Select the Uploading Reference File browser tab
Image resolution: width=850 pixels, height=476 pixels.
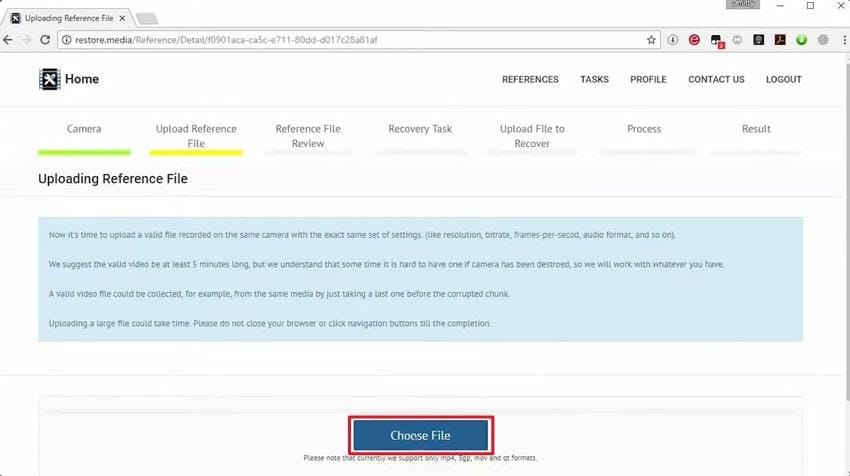67,18
